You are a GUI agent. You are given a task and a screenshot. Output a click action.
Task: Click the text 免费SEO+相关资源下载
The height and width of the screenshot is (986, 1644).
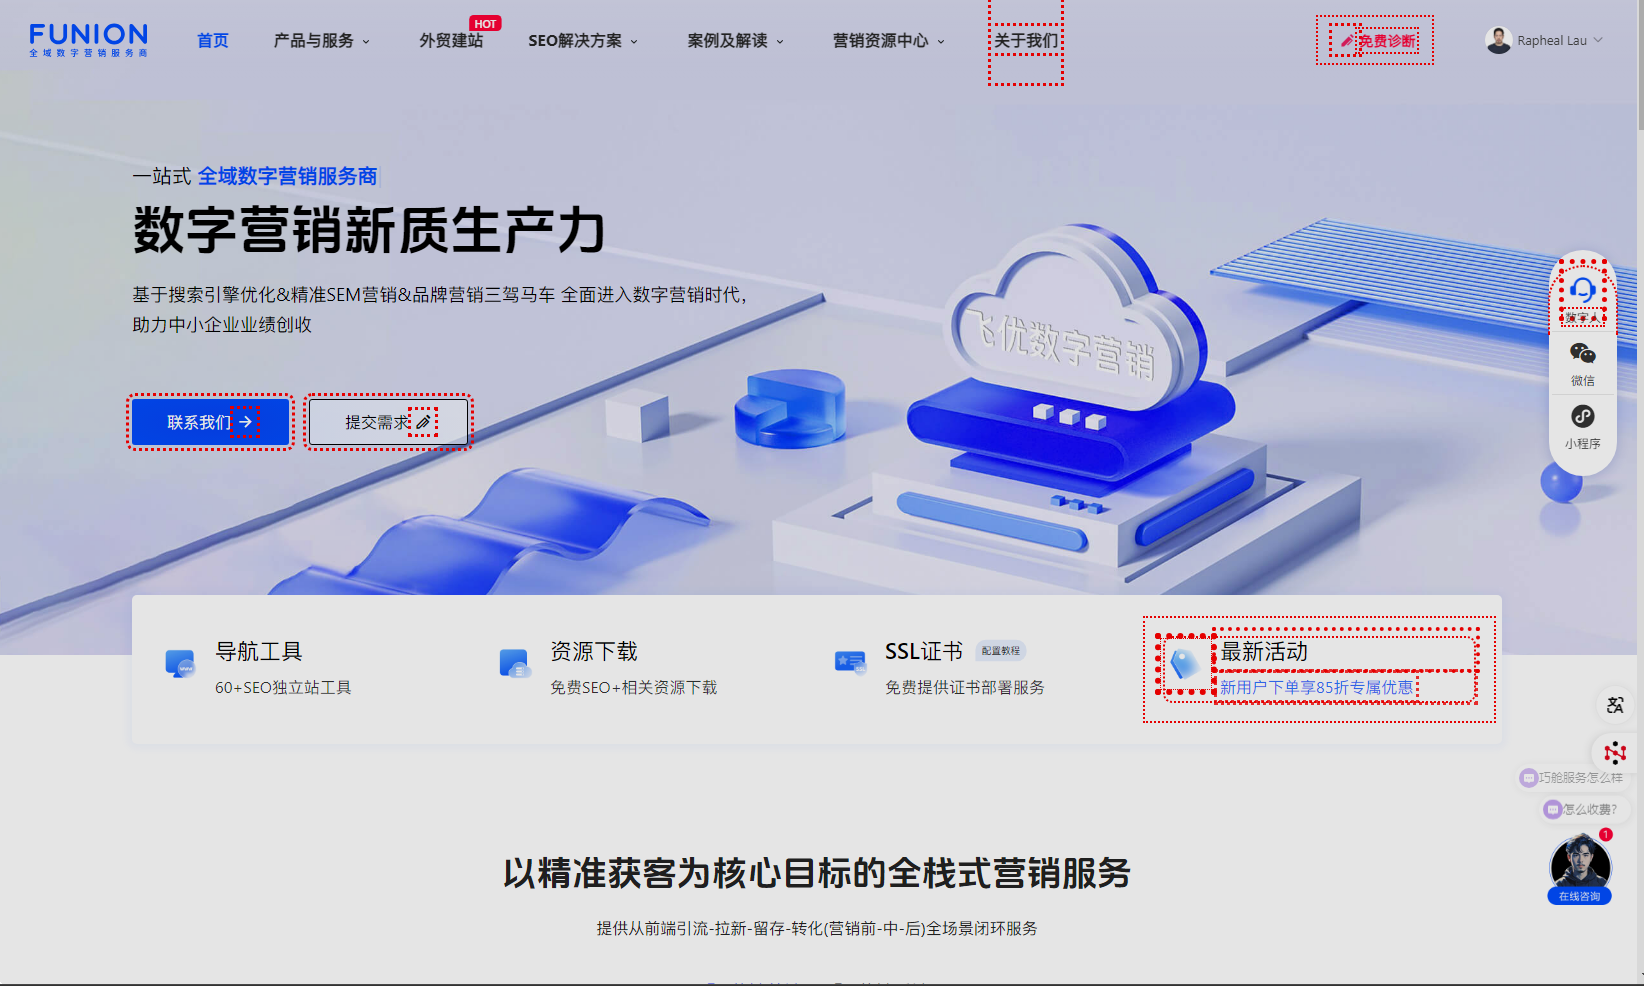click(634, 687)
